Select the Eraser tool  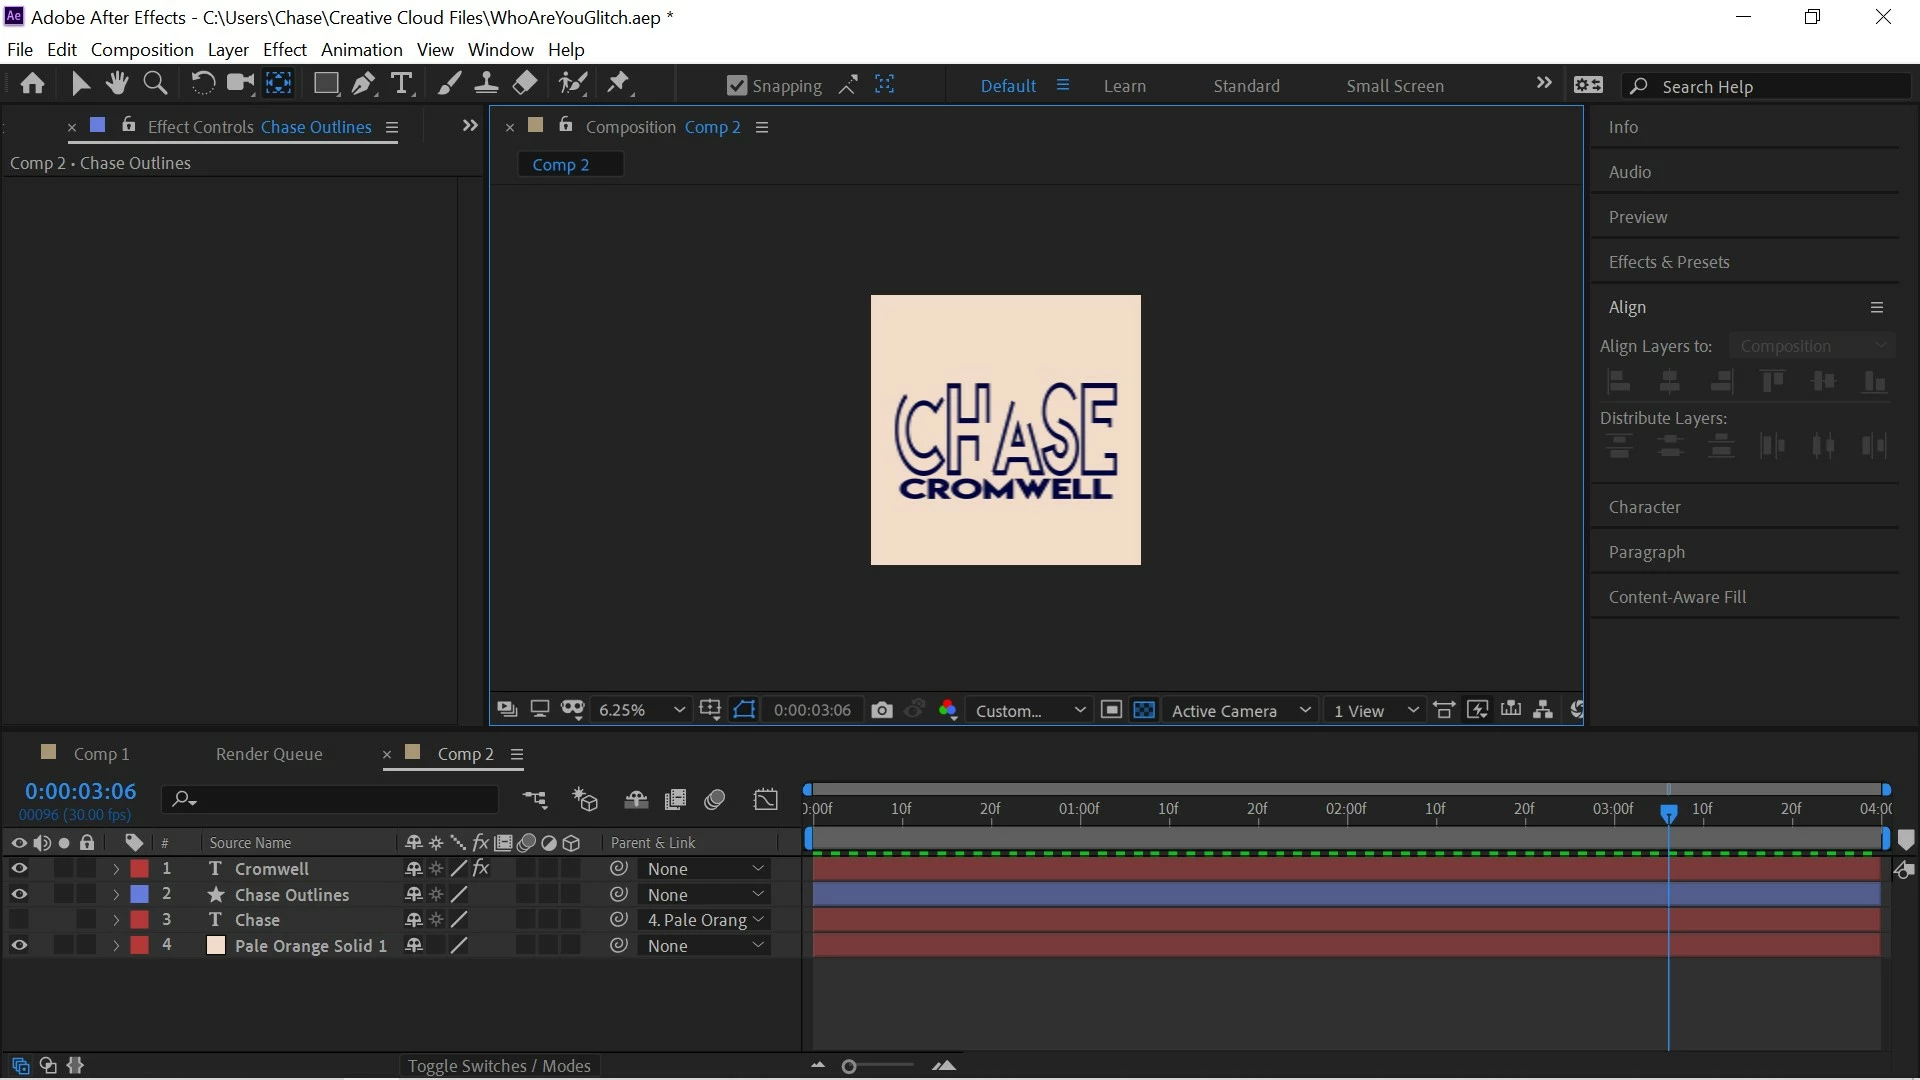(525, 84)
